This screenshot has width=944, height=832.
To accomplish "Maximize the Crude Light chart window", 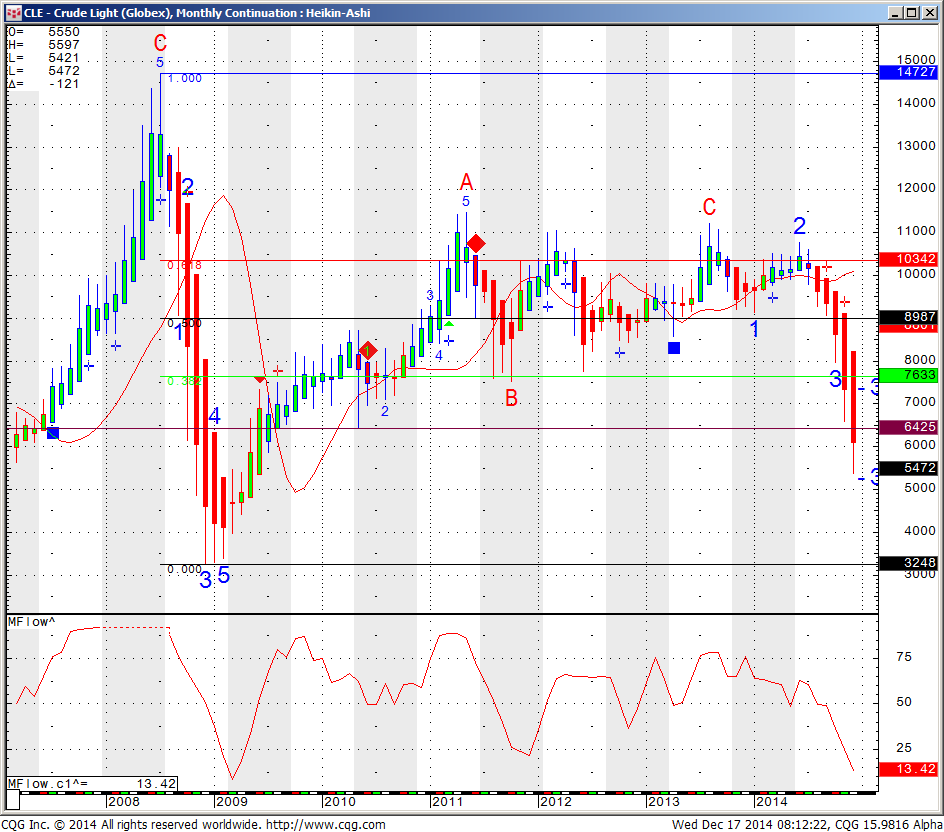I will coord(911,12).
